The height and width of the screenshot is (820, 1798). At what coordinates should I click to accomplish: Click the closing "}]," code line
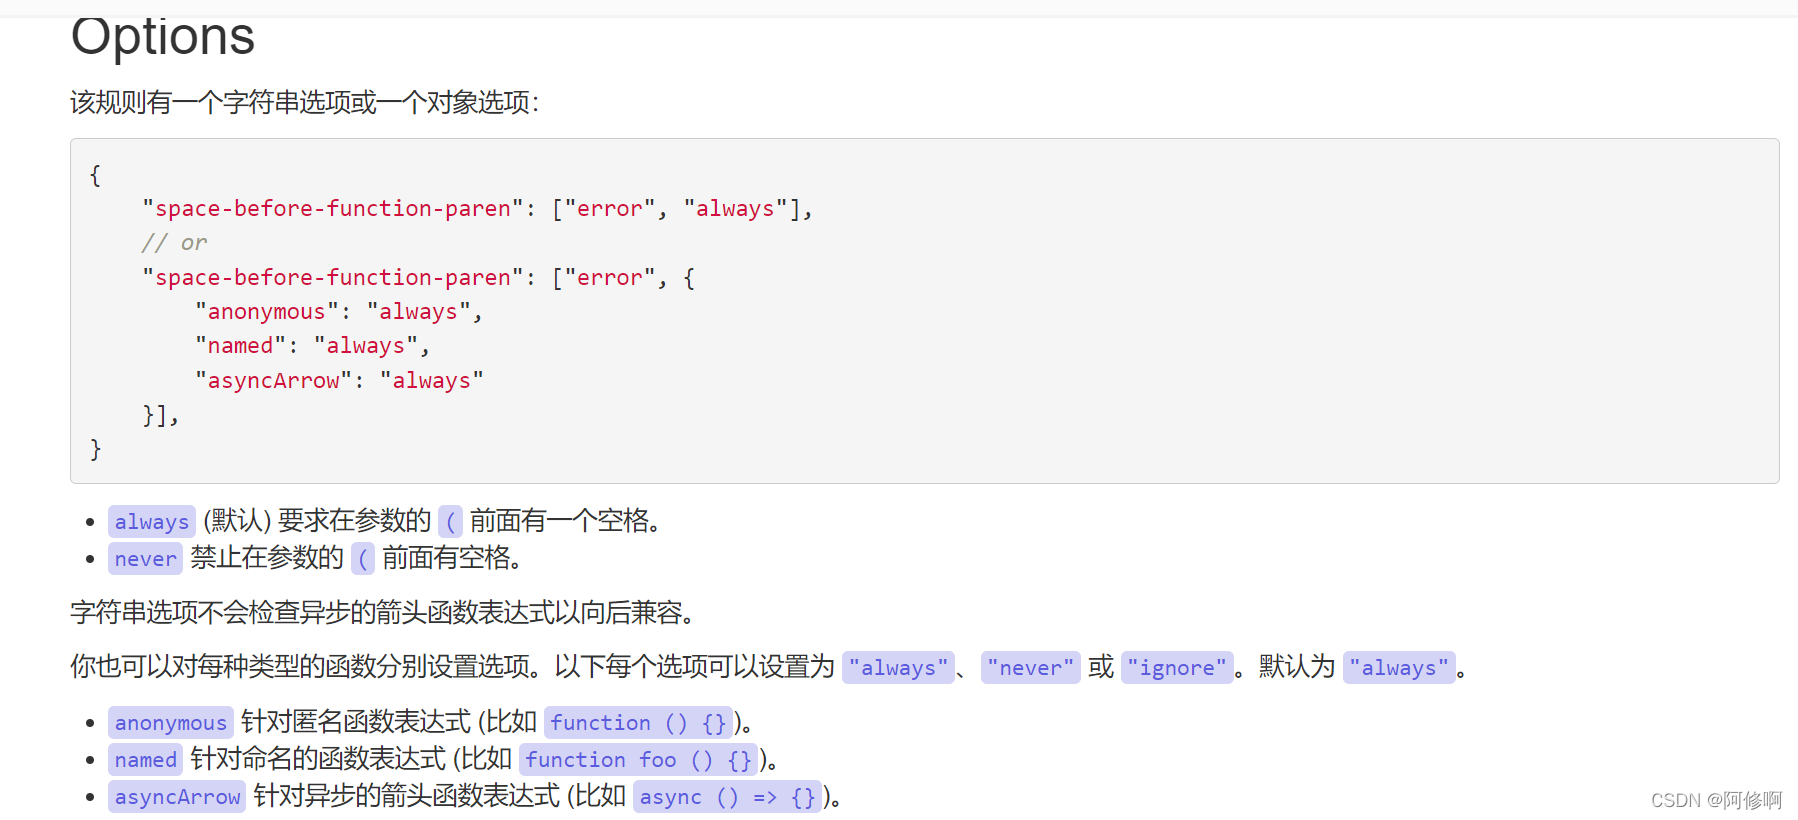(160, 415)
